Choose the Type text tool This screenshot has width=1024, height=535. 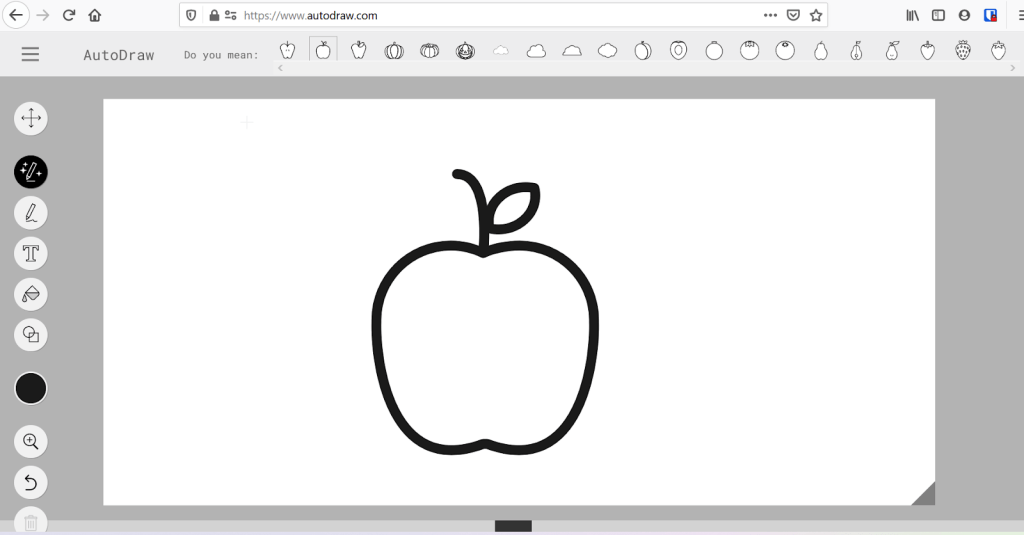click(31, 253)
